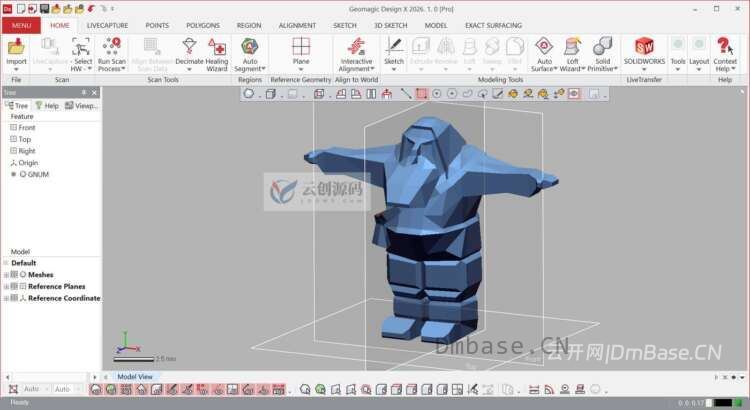The height and width of the screenshot is (410, 750).
Task: Click the blue 3D figure model
Action: click(430, 230)
